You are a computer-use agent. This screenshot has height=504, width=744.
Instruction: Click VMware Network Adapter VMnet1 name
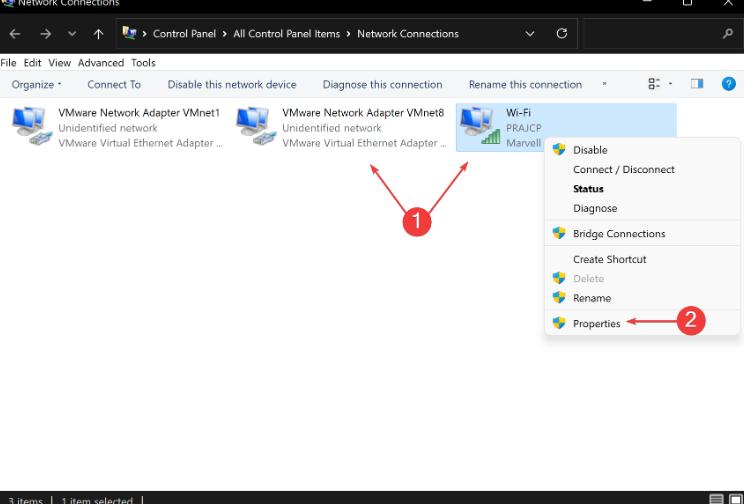click(139, 113)
